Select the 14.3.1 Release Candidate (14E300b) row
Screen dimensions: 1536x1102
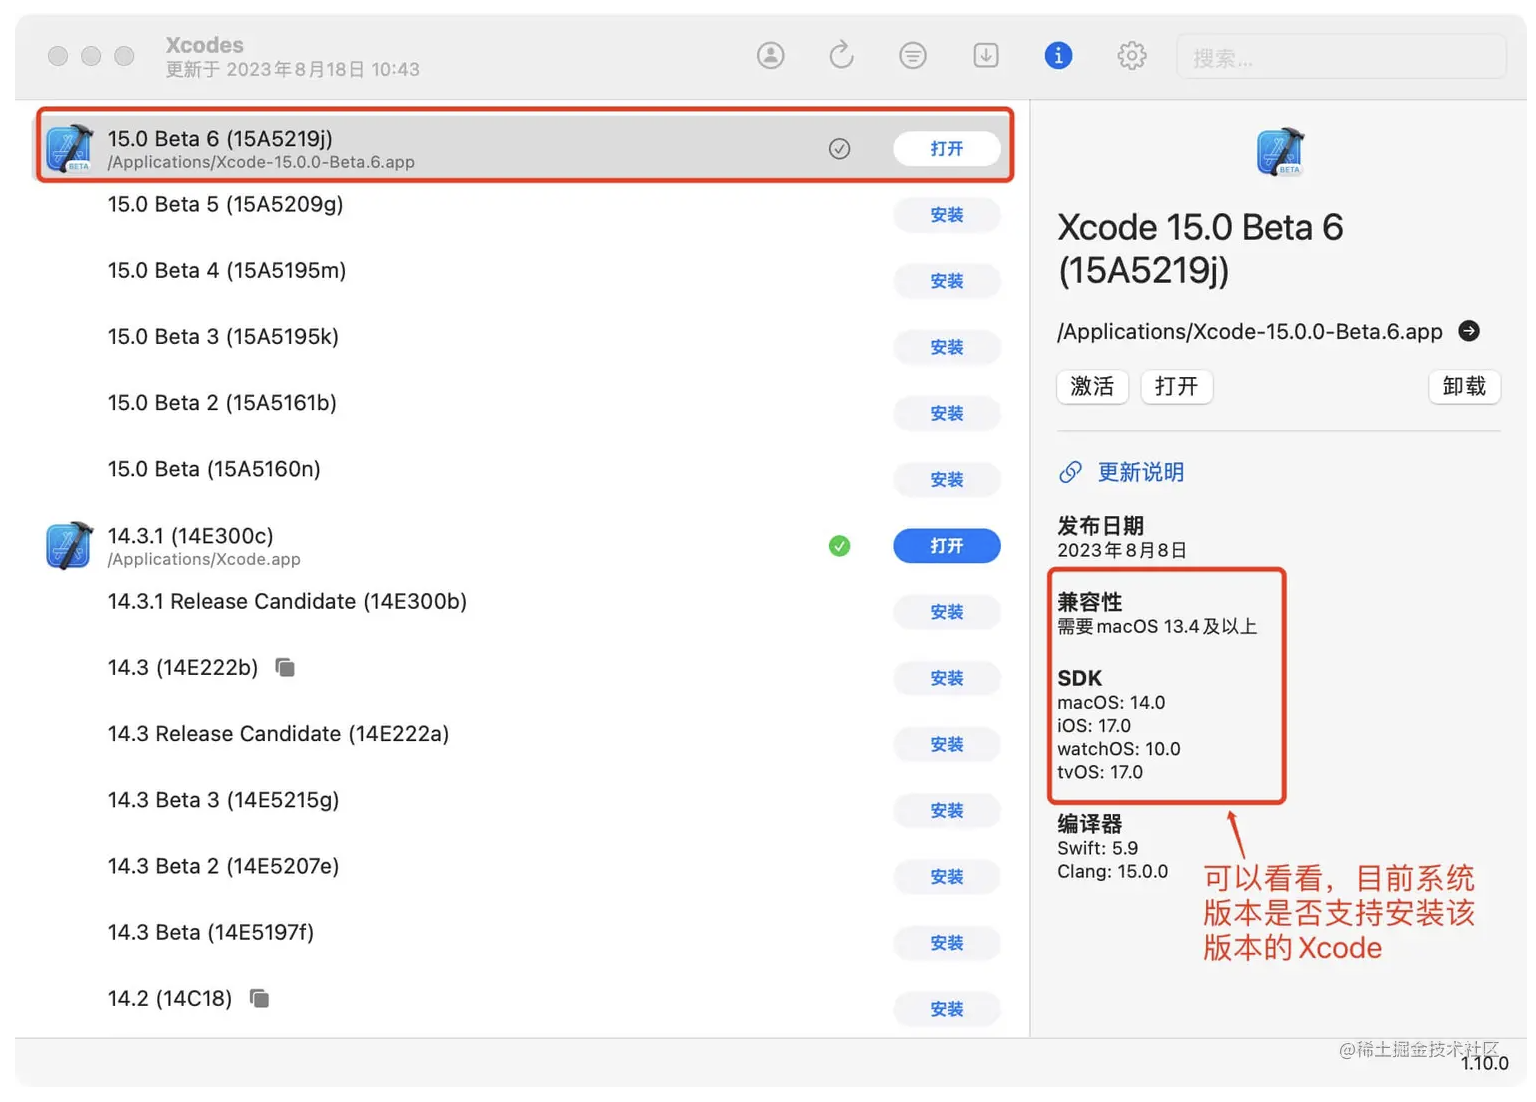click(524, 612)
